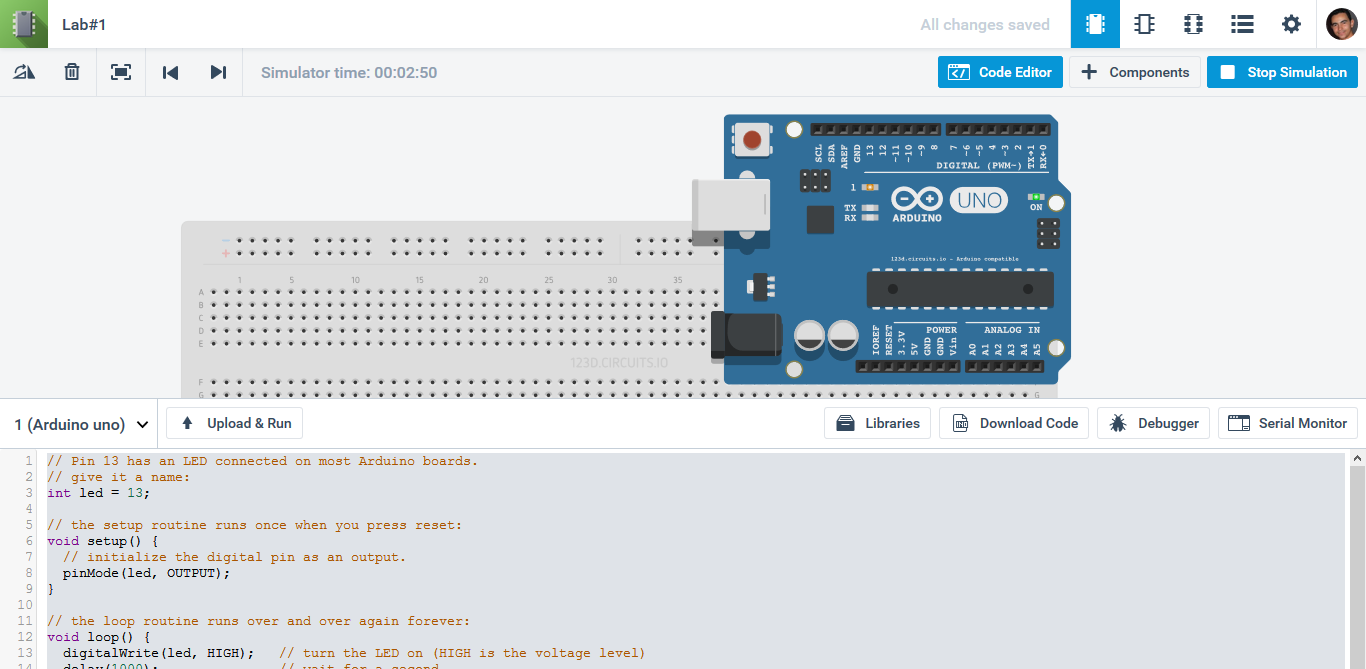The image size is (1366, 669).
Task: Switch to PCB view icon
Action: [x=1193, y=24]
